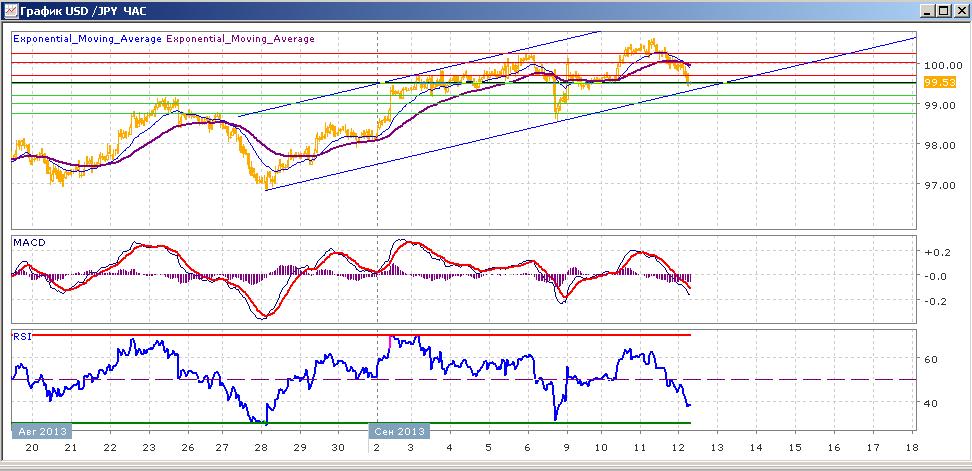Click the red RSI overbought level line
Screen dimensions: 972x471
click(362, 335)
